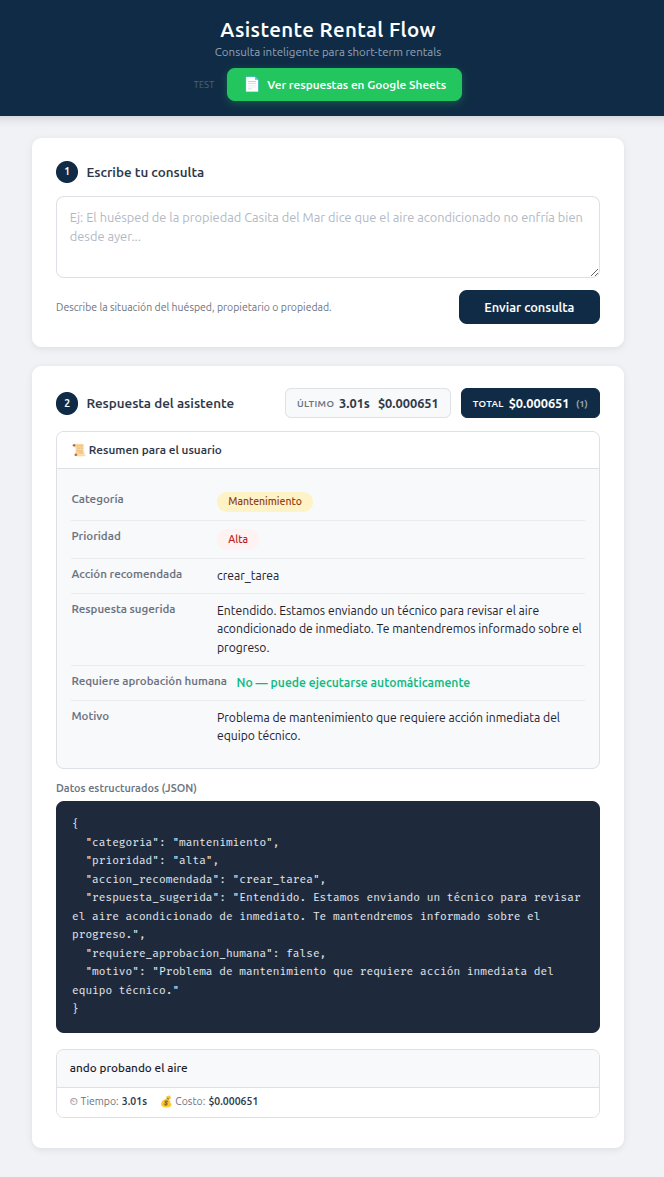Submit with Enviar consulta button
This screenshot has height=1177, width=664.
(529, 307)
